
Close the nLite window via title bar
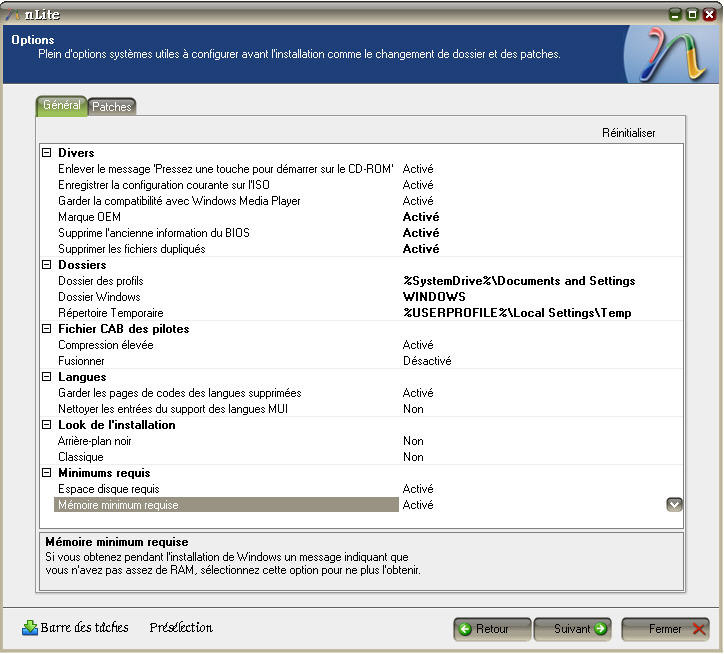pos(709,14)
